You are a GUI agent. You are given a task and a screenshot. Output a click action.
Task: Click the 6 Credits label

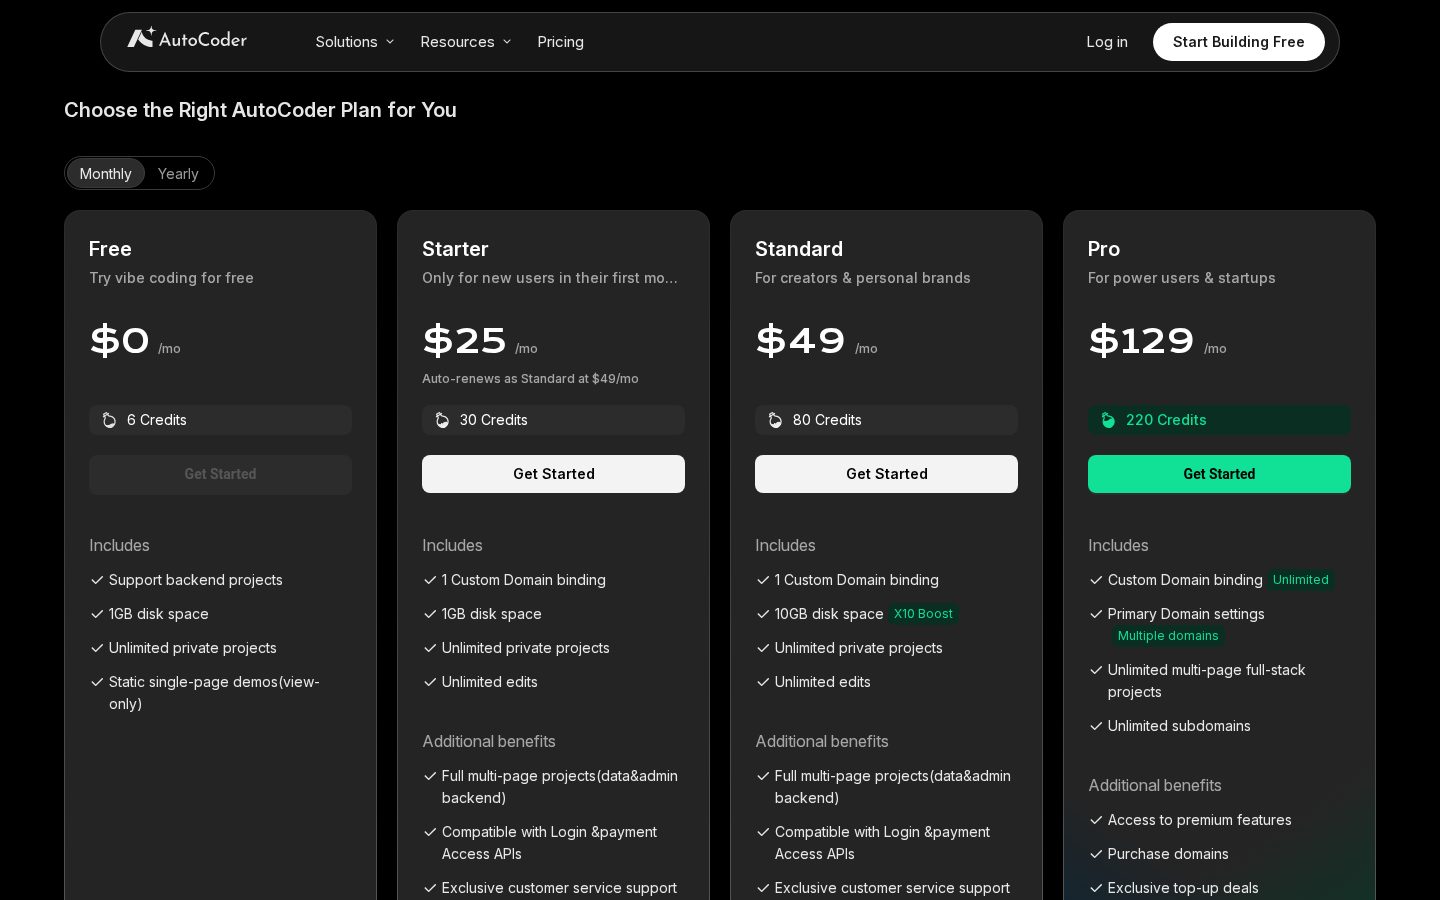(x=157, y=420)
